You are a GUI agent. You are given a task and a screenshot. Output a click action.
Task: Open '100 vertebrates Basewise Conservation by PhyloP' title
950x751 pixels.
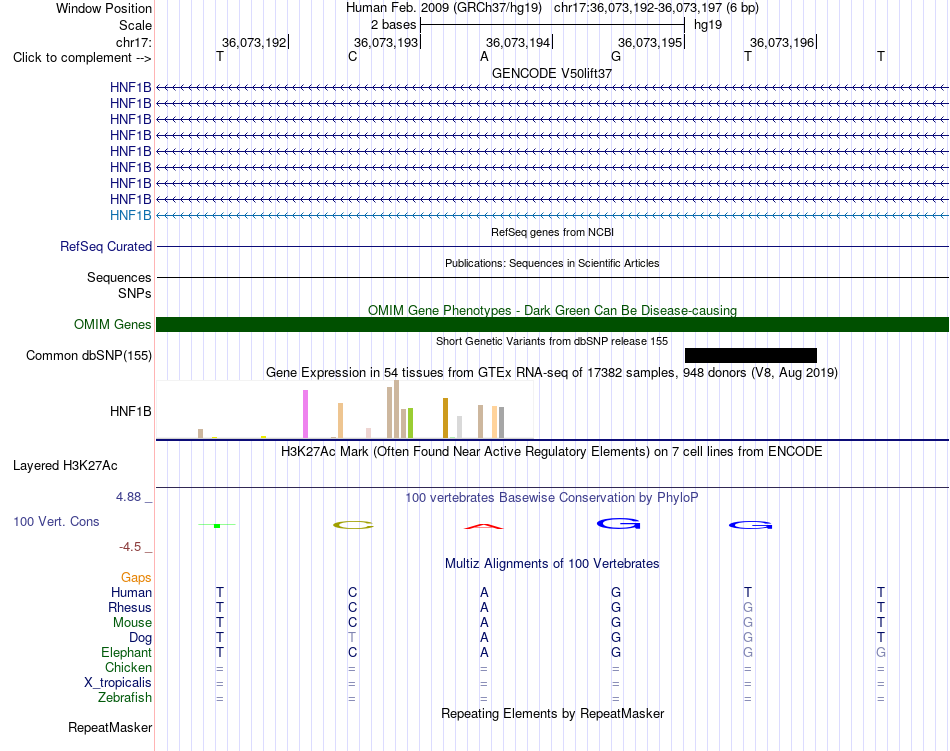(x=552, y=497)
